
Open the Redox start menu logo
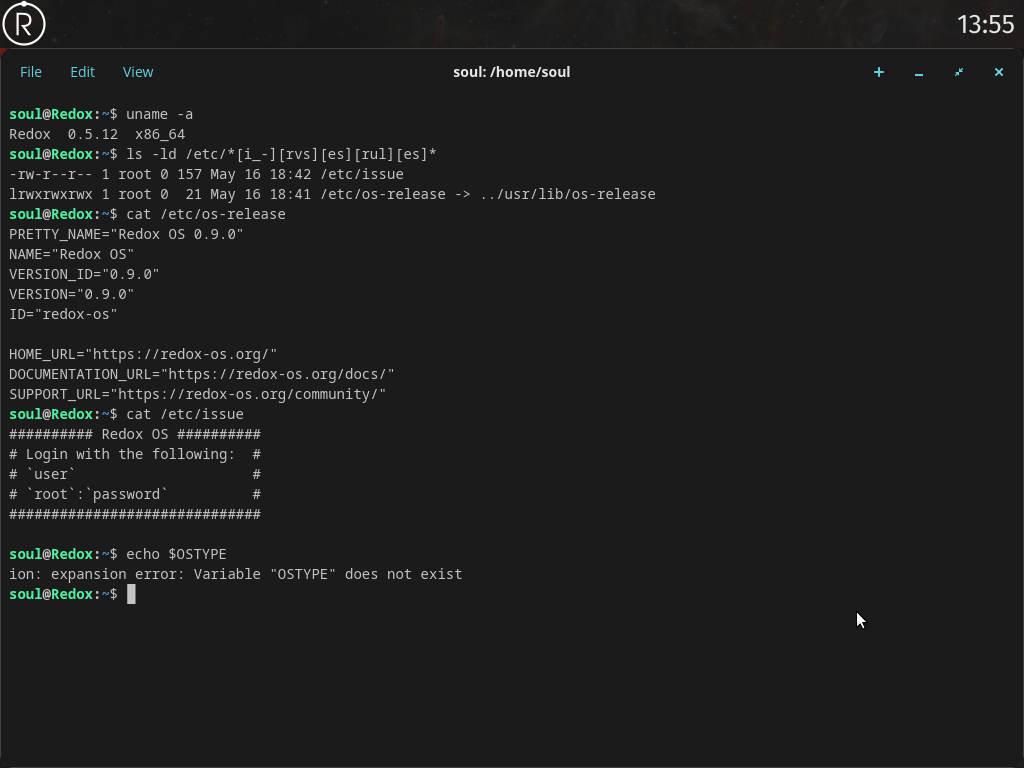[24, 24]
